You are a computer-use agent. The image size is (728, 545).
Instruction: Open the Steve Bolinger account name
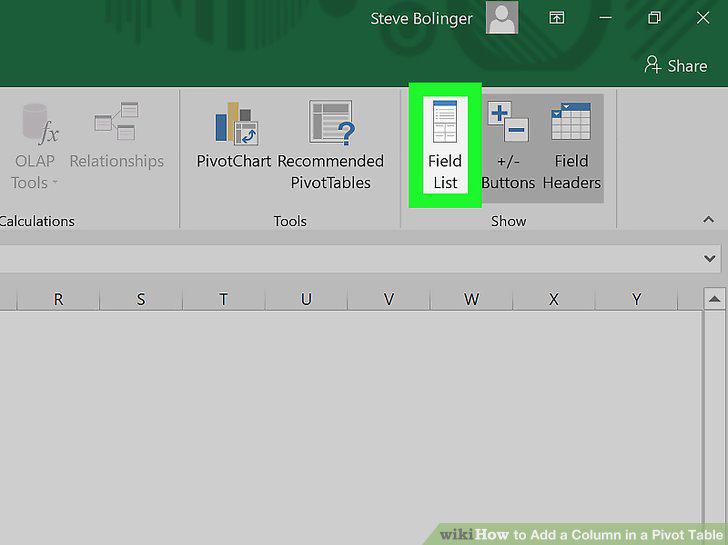click(x=421, y=19)
